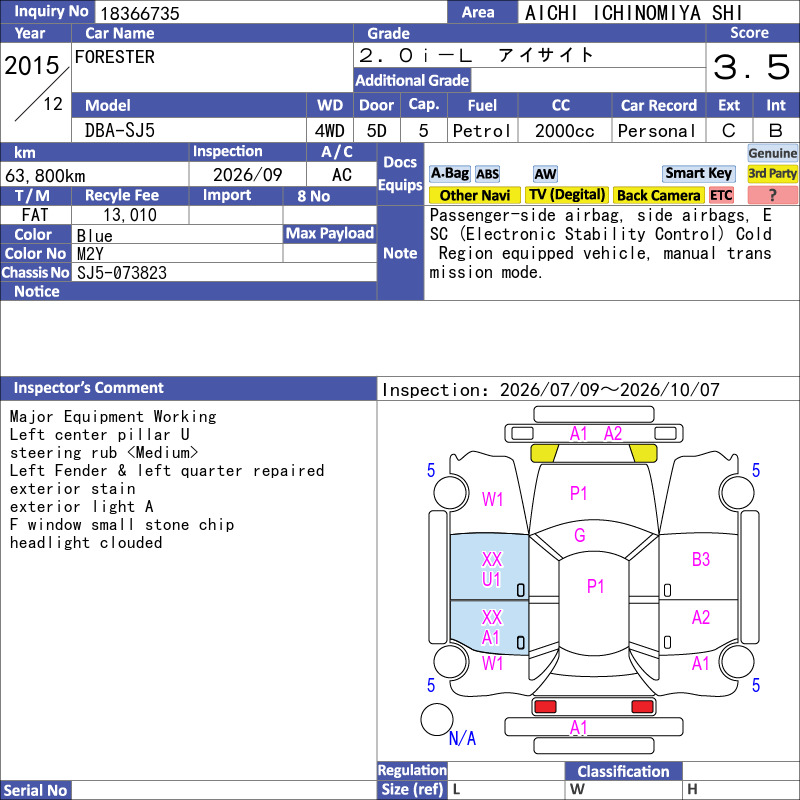Image resolution: width=800 pixels, height=800 pixels.
Task: Click the A1 mark on rear bumper
Action: click(x=579, y=728)
